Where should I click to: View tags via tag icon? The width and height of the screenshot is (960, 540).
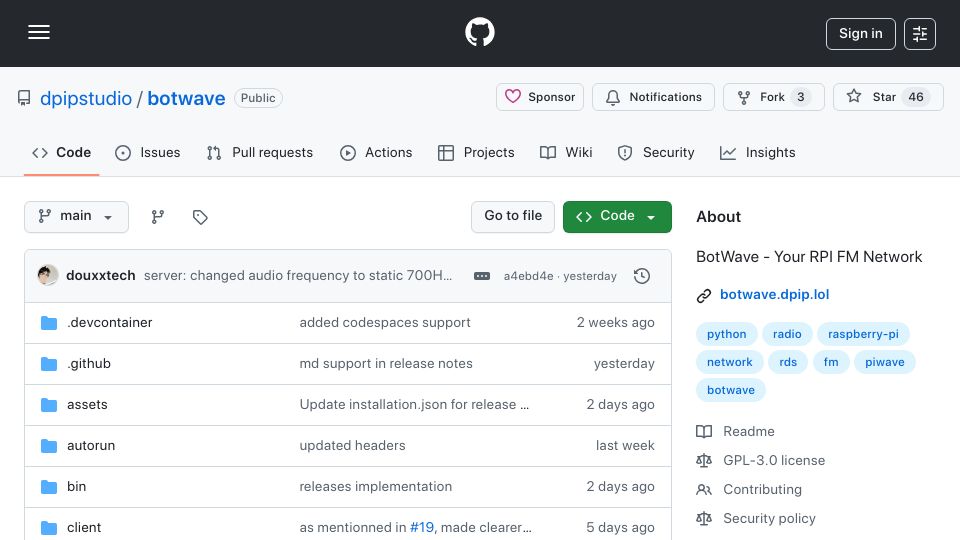tap(200, 217)
